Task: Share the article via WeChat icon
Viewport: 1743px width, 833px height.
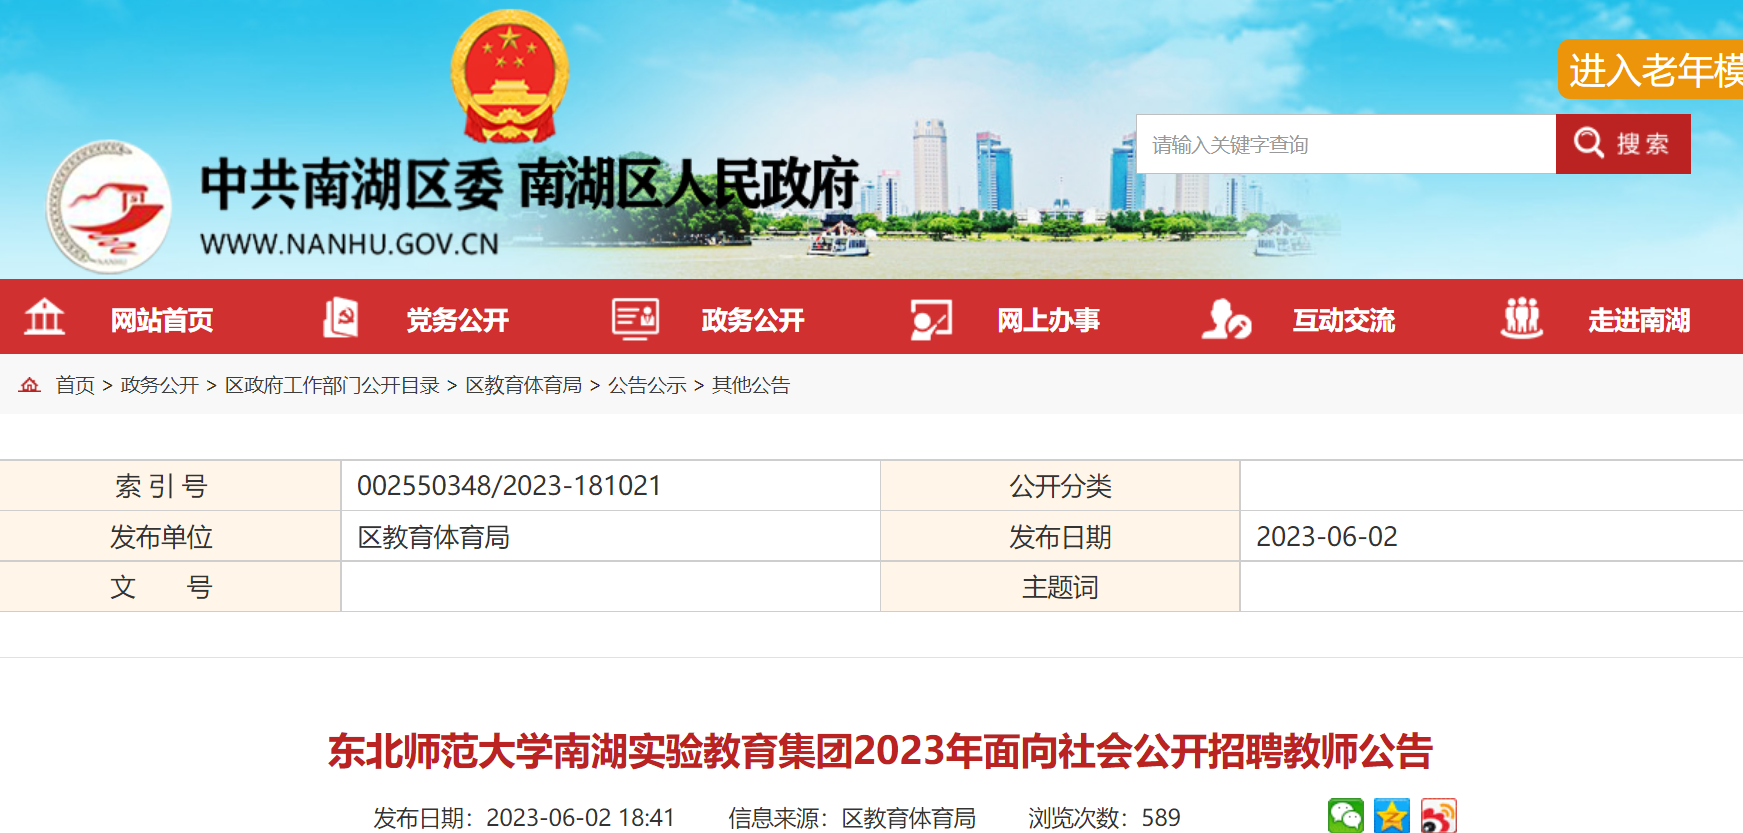Action: 1346,816
